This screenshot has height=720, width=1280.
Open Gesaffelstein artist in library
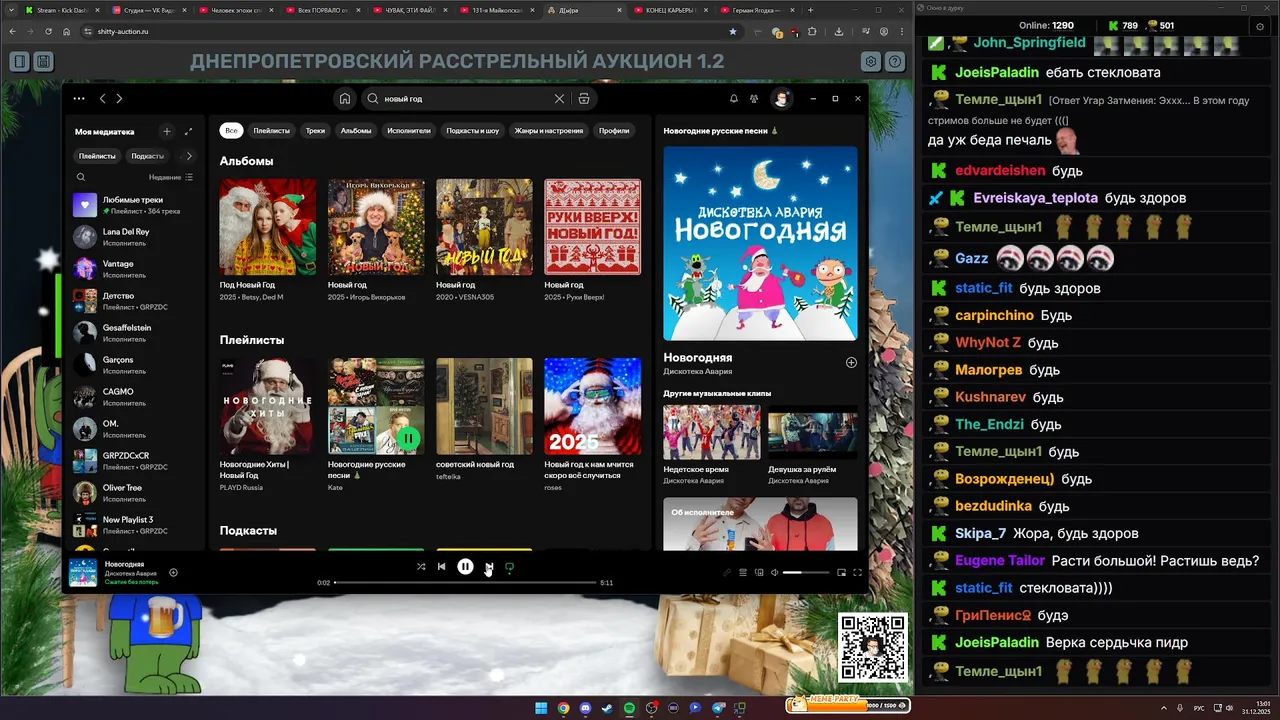tap(134, 333)
